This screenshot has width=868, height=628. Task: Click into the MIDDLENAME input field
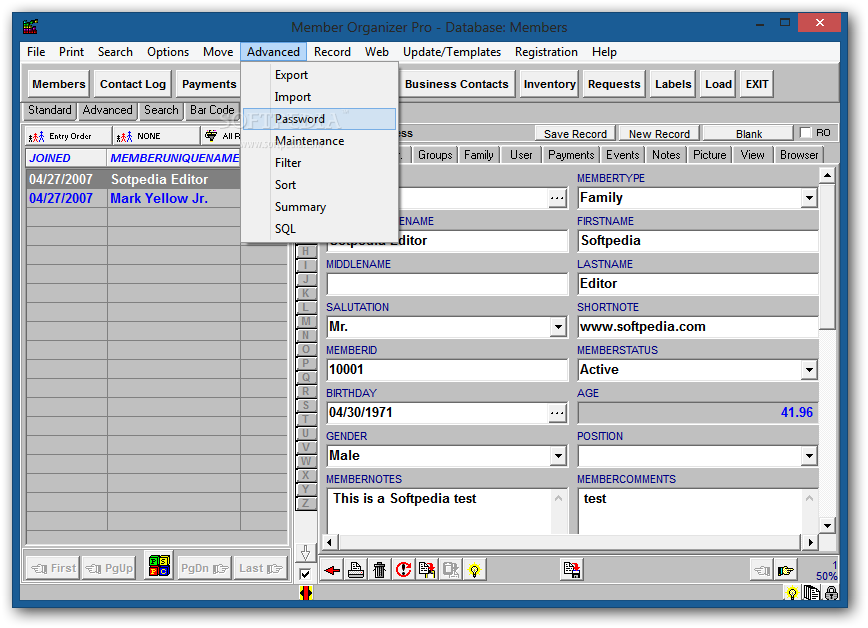coord(447,284)
